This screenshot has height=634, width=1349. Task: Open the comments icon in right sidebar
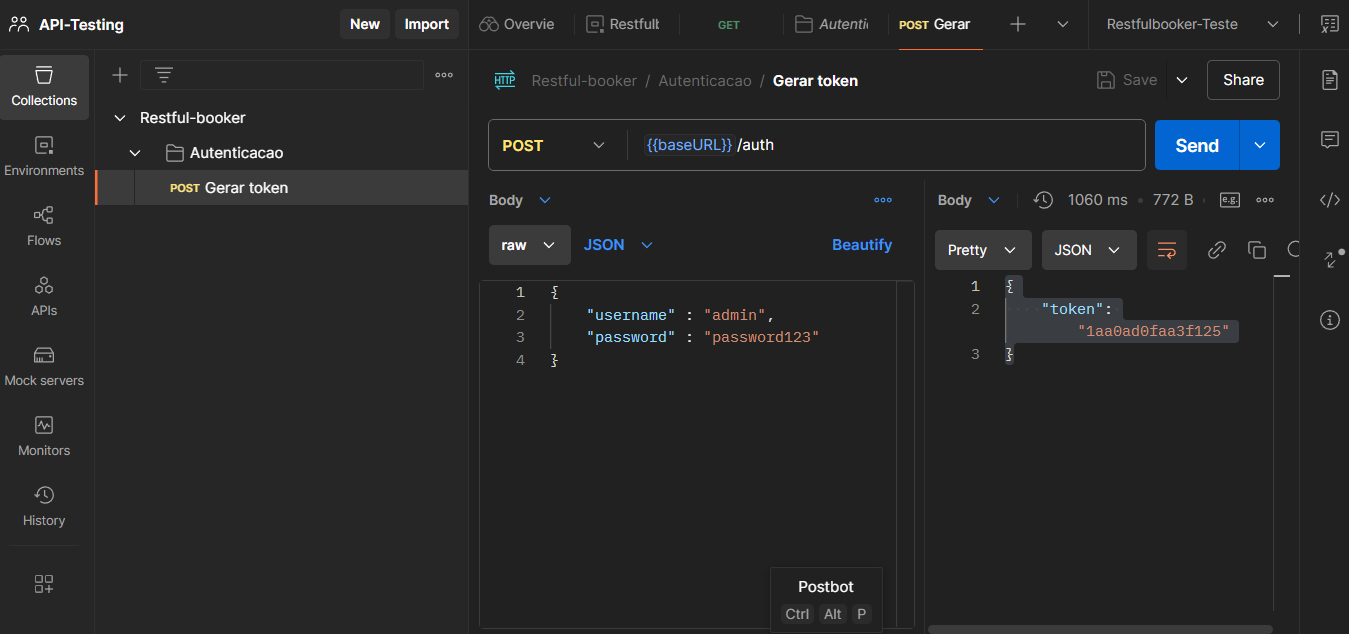point(1329,140)
